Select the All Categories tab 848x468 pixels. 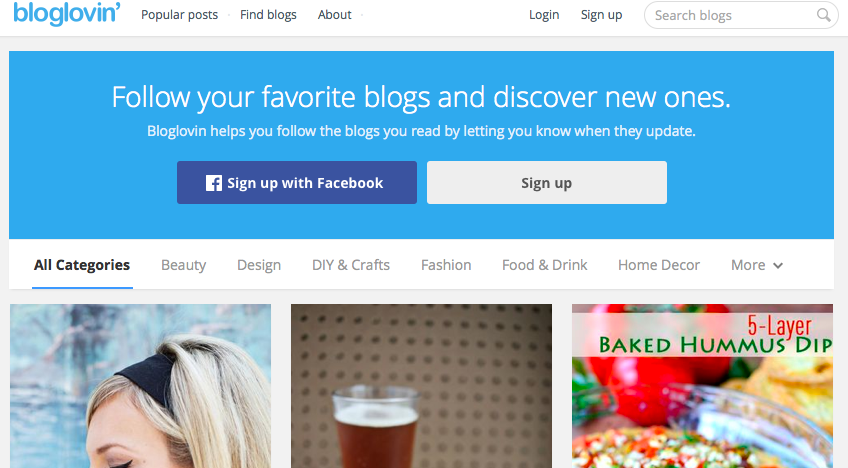(82, 265)
